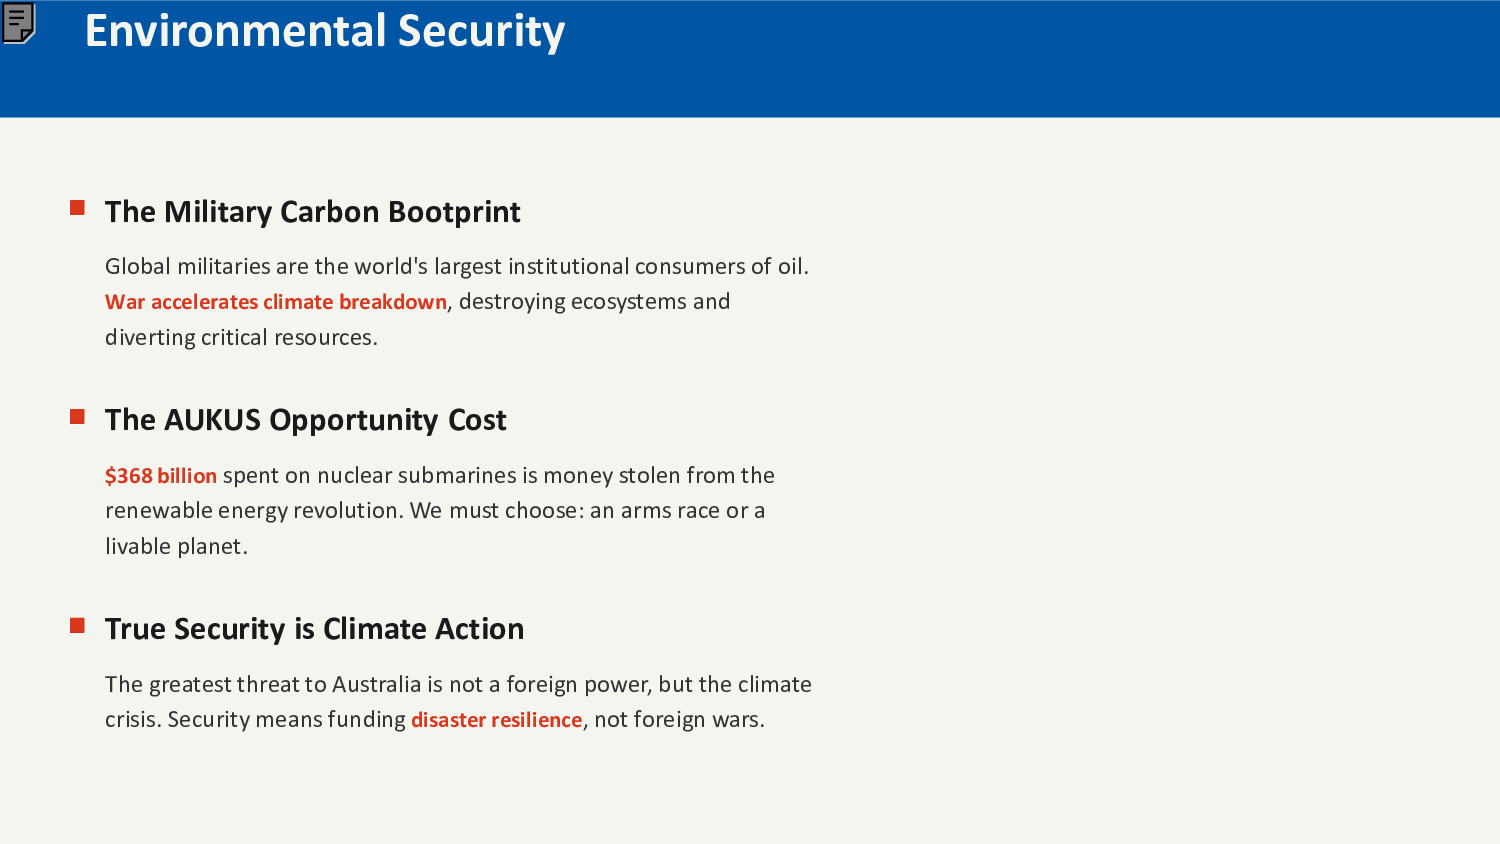The height and width of the screenshot is (844, 1500).
Task: Click True Security is Climate Action heading
Action: pyautogui.click(x=314, y=629)
